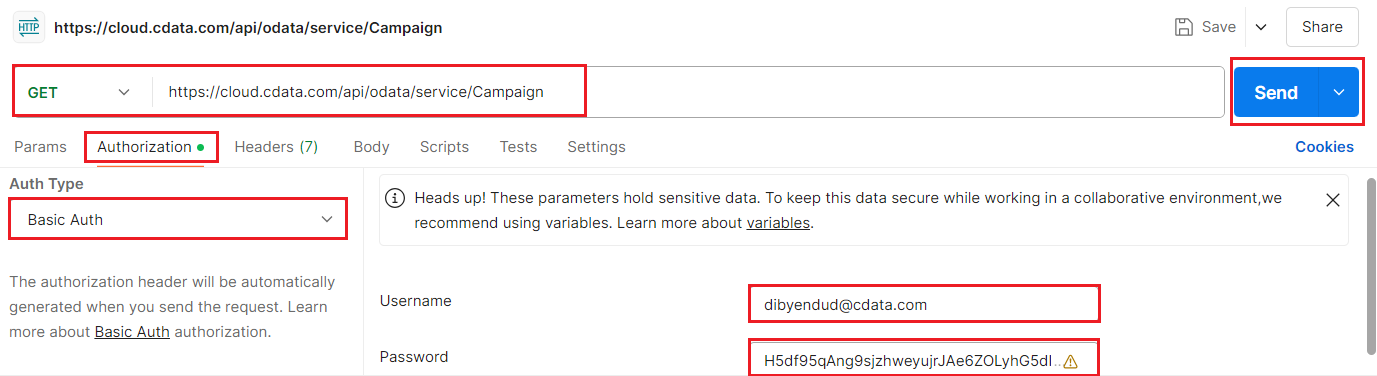Open the Scripts tab
This screenshot has width=1377, height=376.
tap(444, 147)
